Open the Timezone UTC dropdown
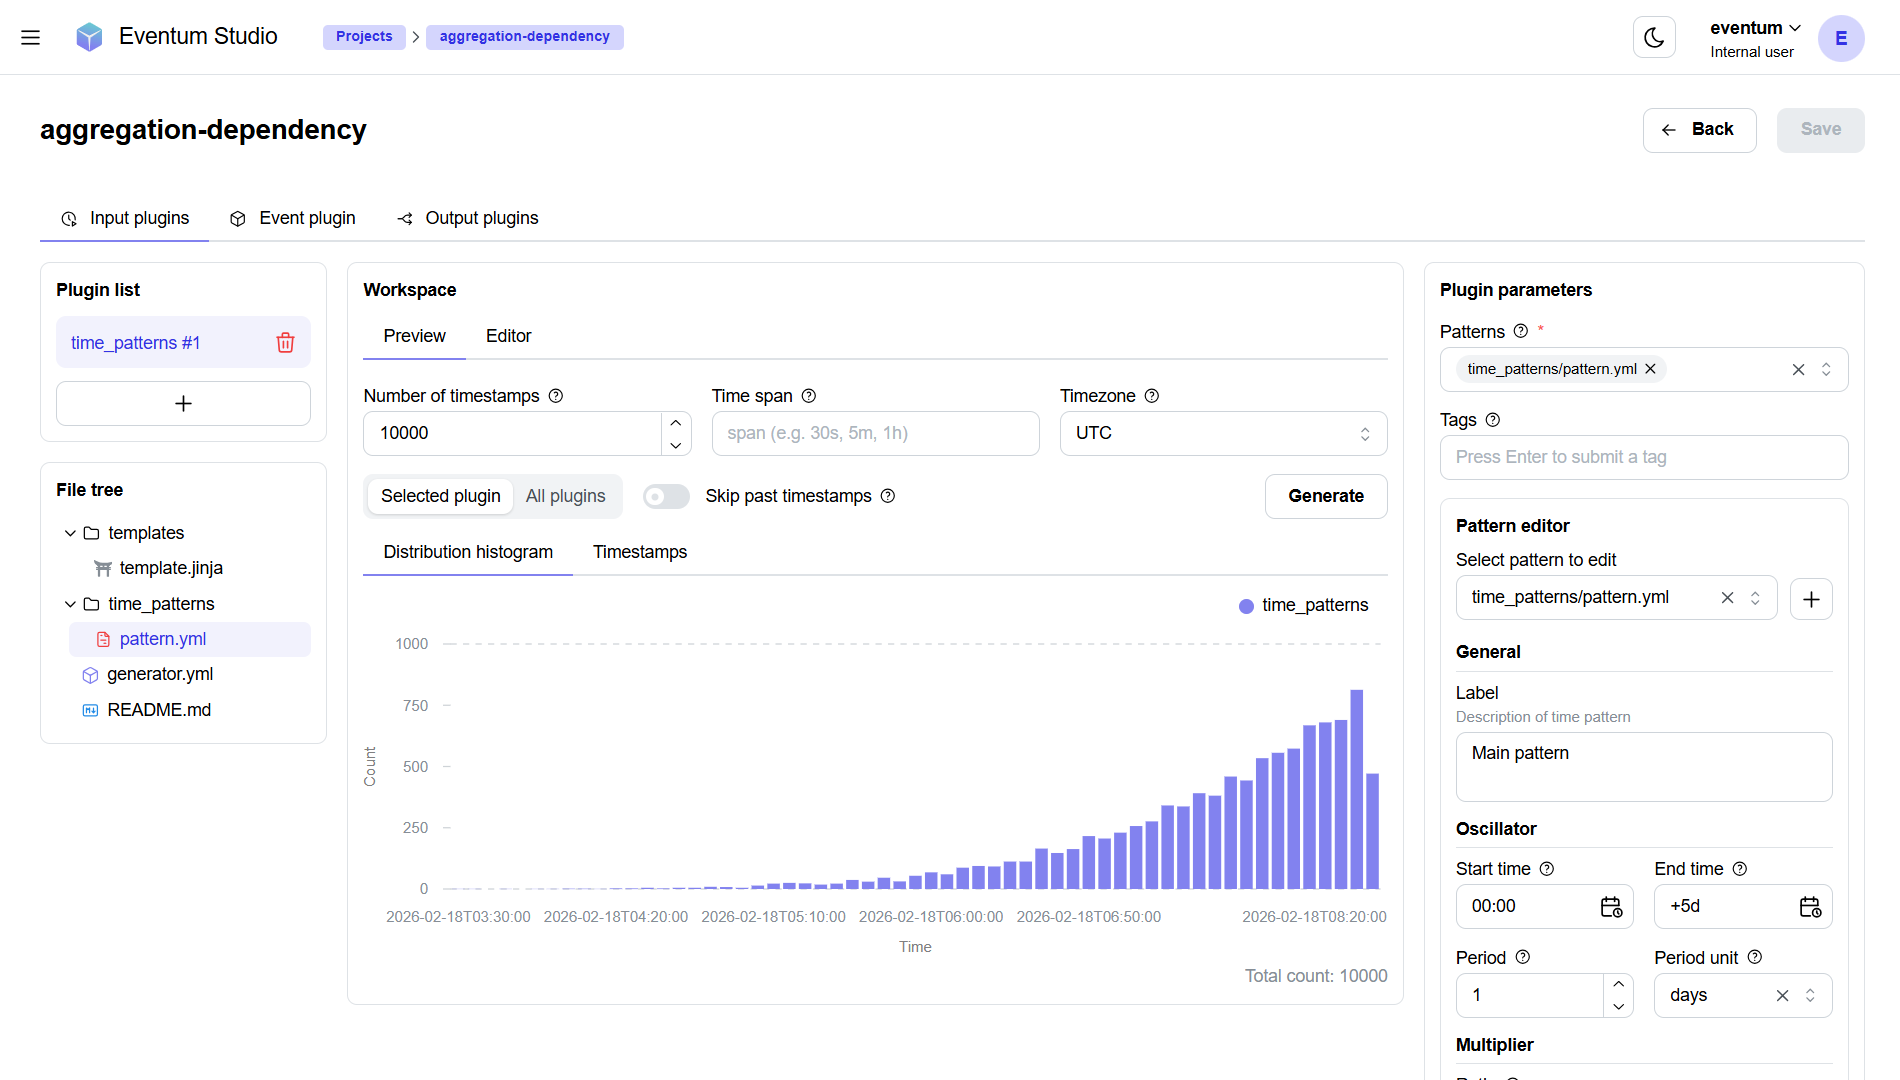The height and width of the screenshot is (1080, 1900). coord(1222,434)
